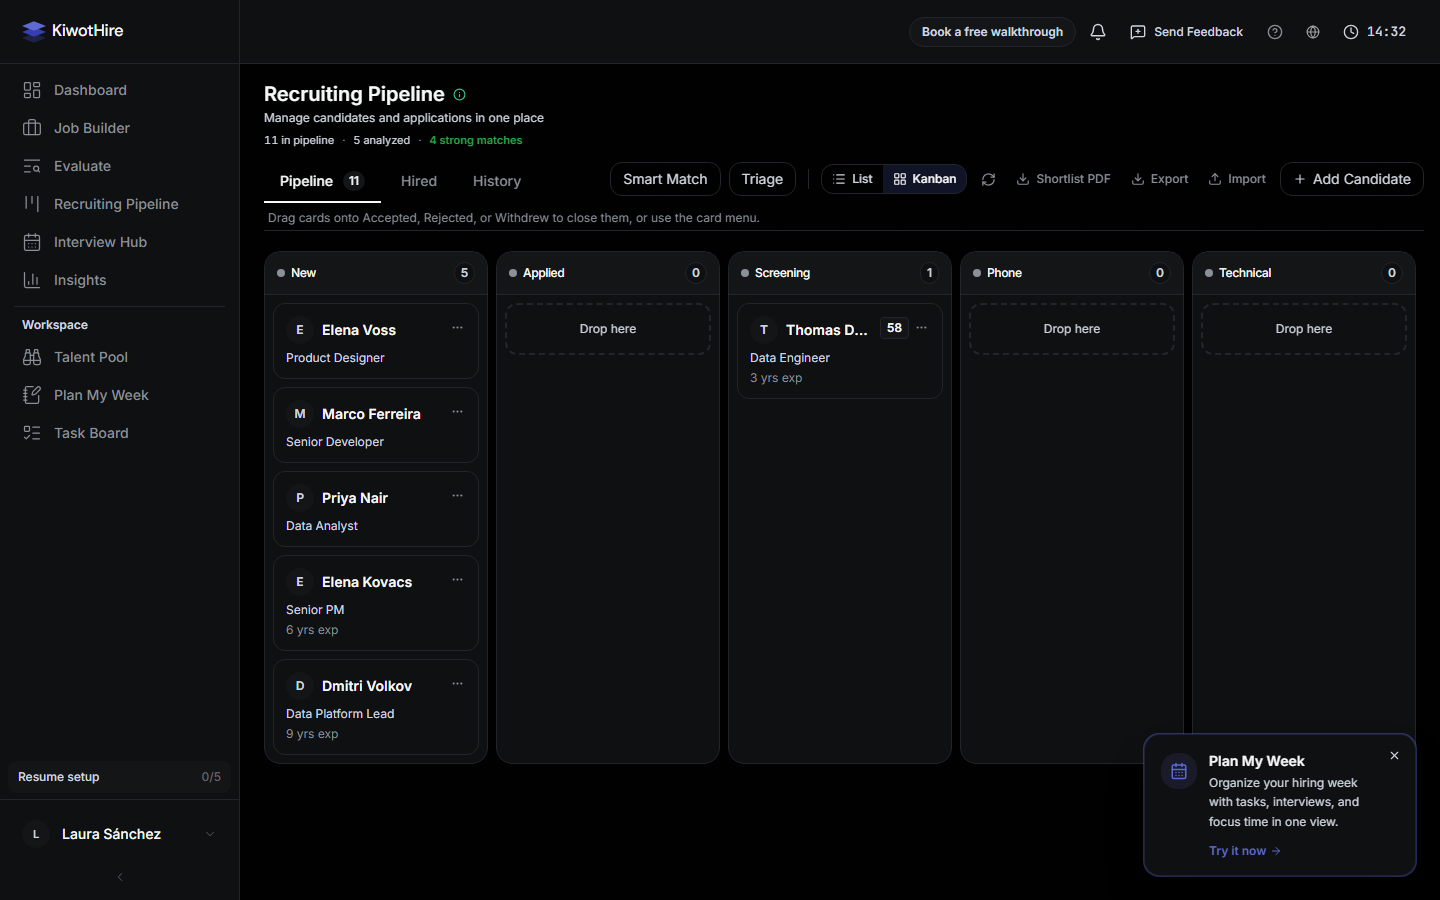Open the language globe icon
Screen dimensions: 1440x900
(x=1312, y=32)
